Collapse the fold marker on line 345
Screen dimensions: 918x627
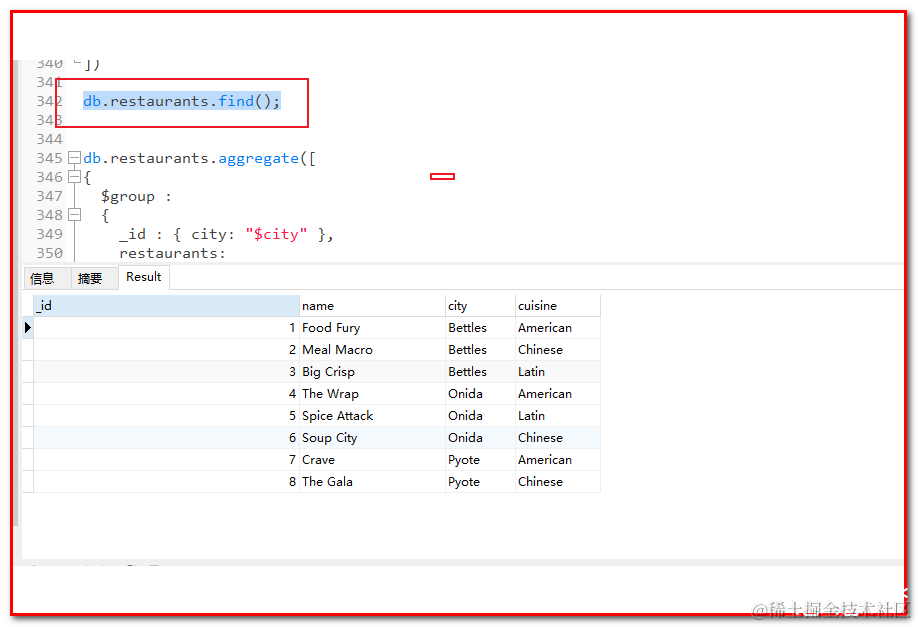click(74, 158)
